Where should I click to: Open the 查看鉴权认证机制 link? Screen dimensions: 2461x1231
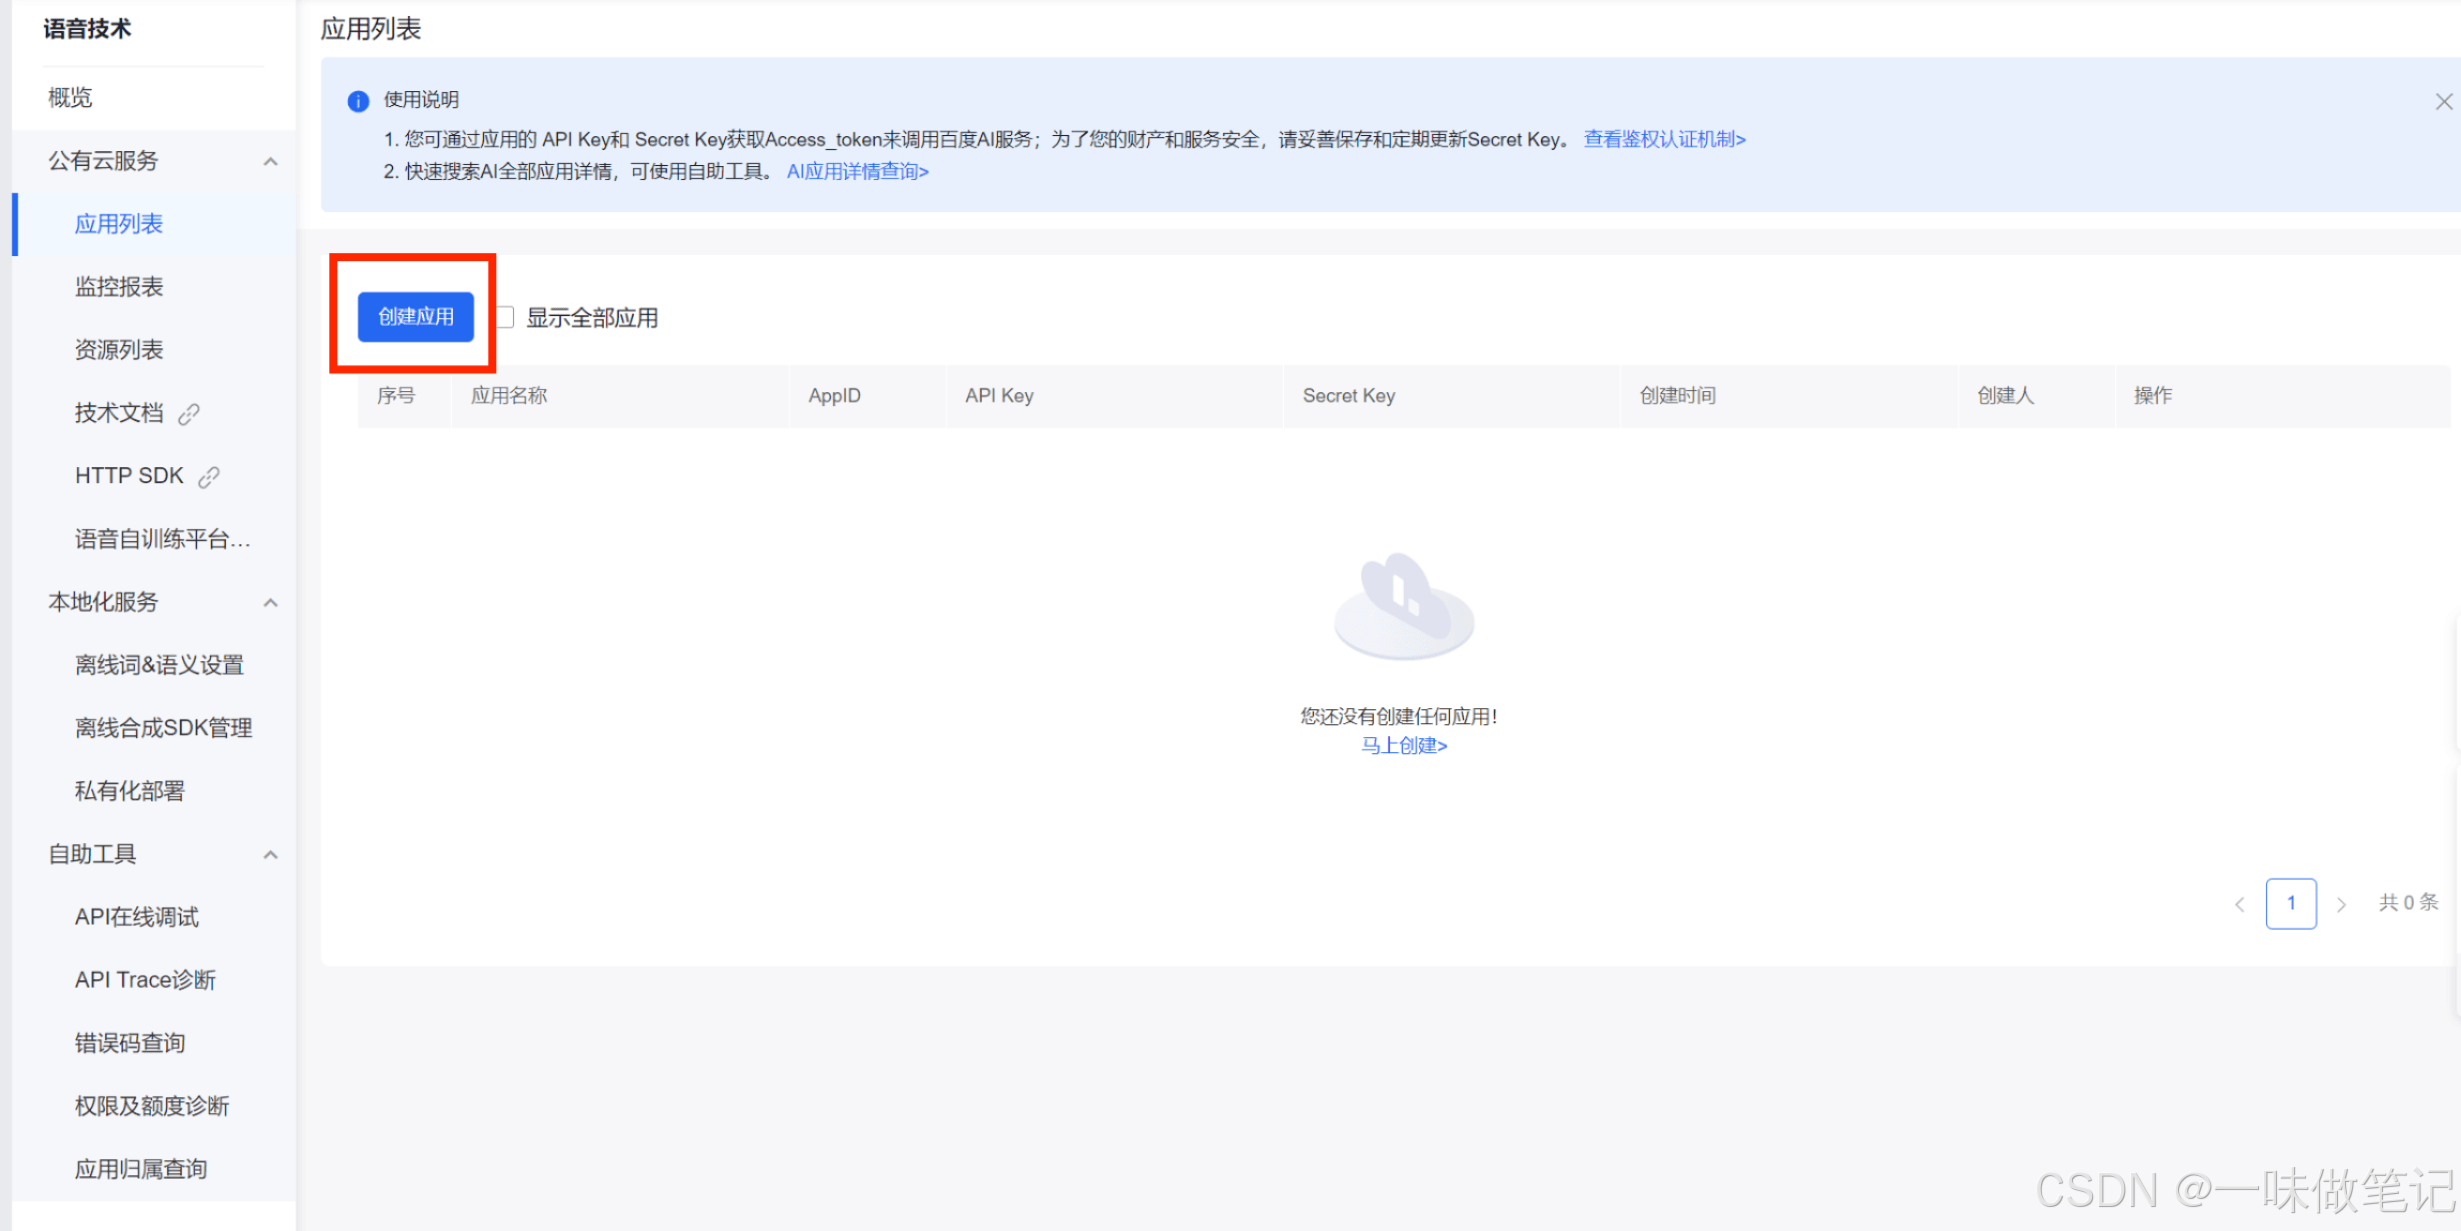(x=1664, y=139)
